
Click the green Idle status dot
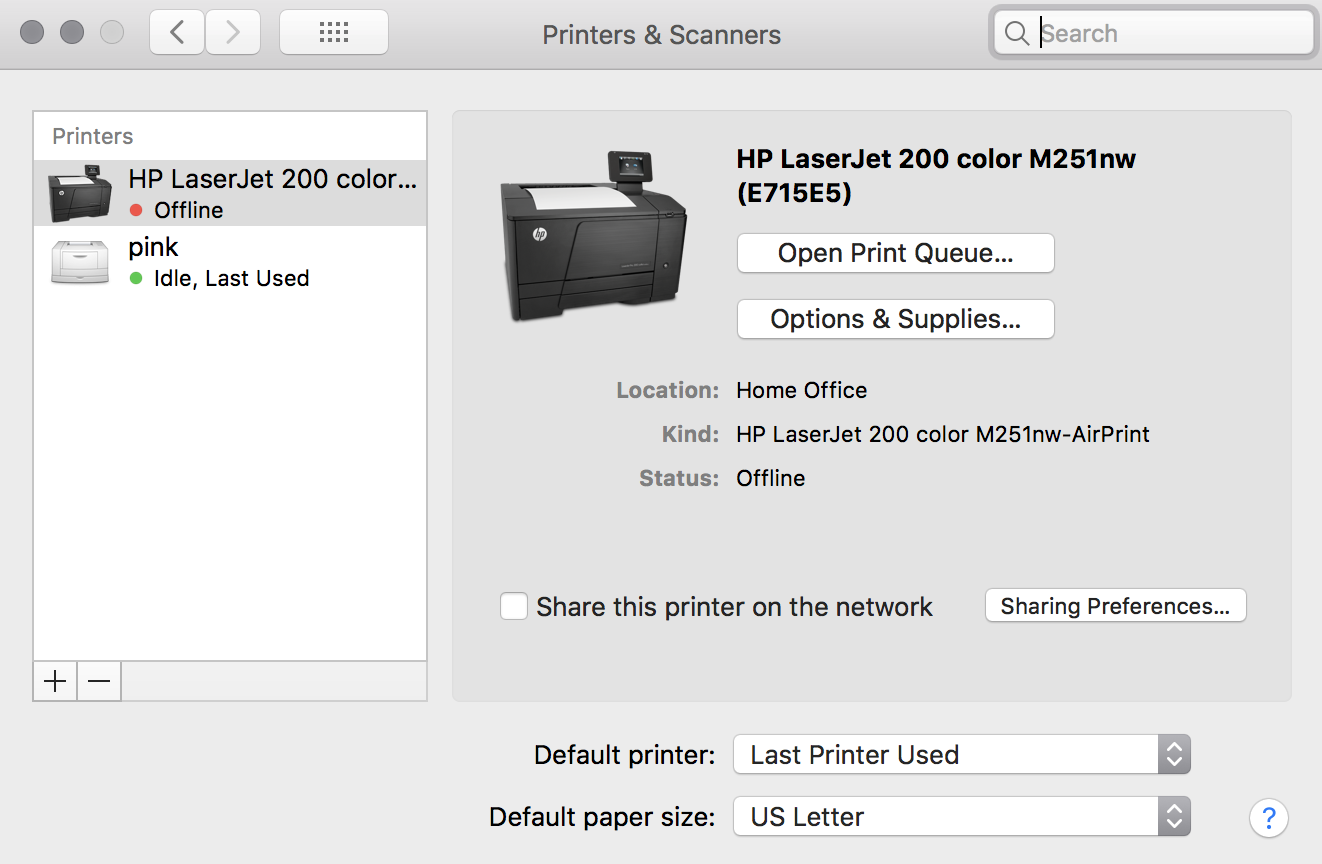137,279
